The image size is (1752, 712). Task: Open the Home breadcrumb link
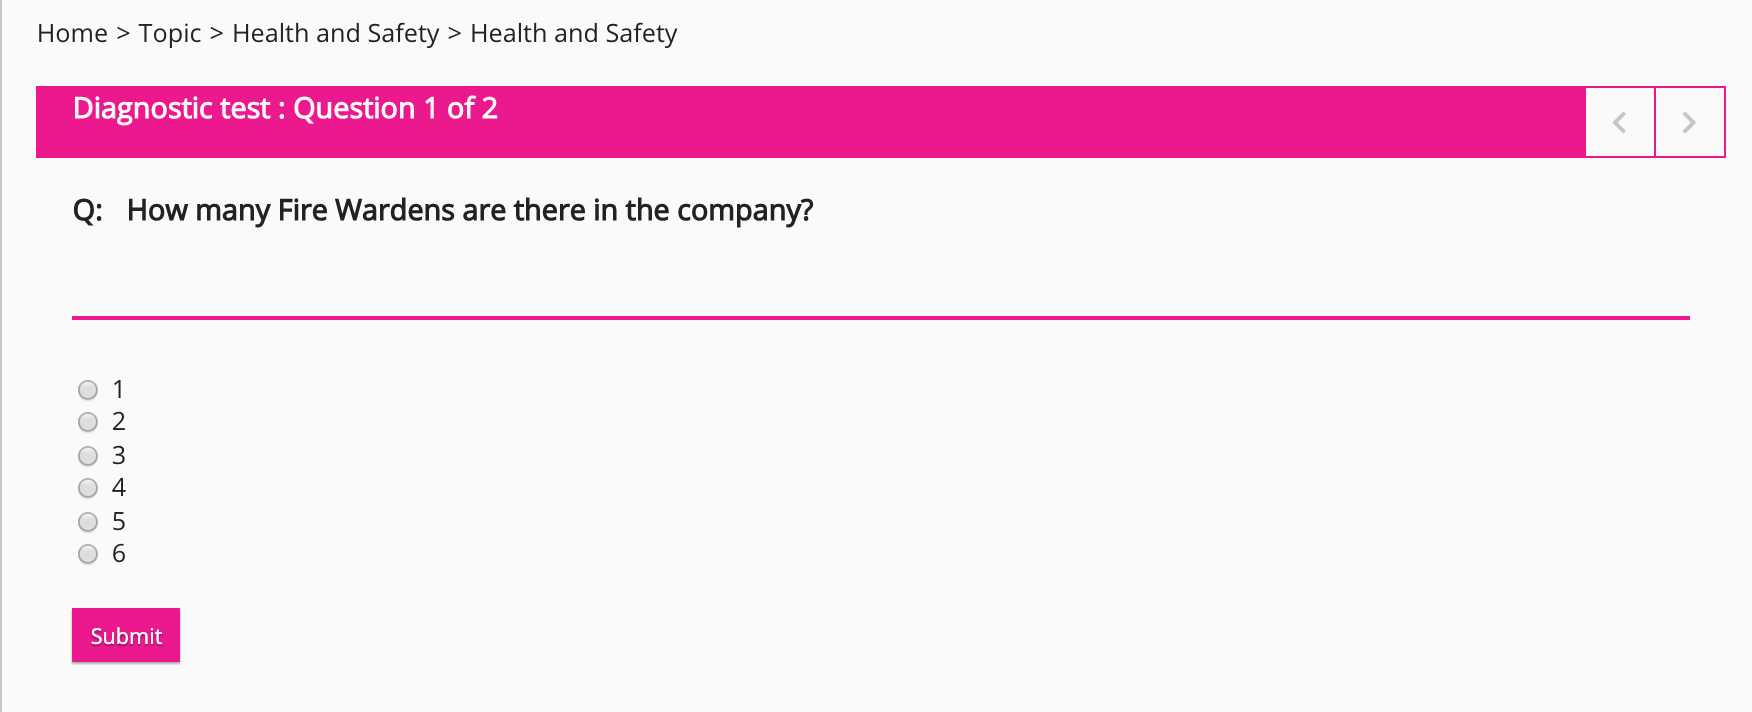(x=72, y=33)
